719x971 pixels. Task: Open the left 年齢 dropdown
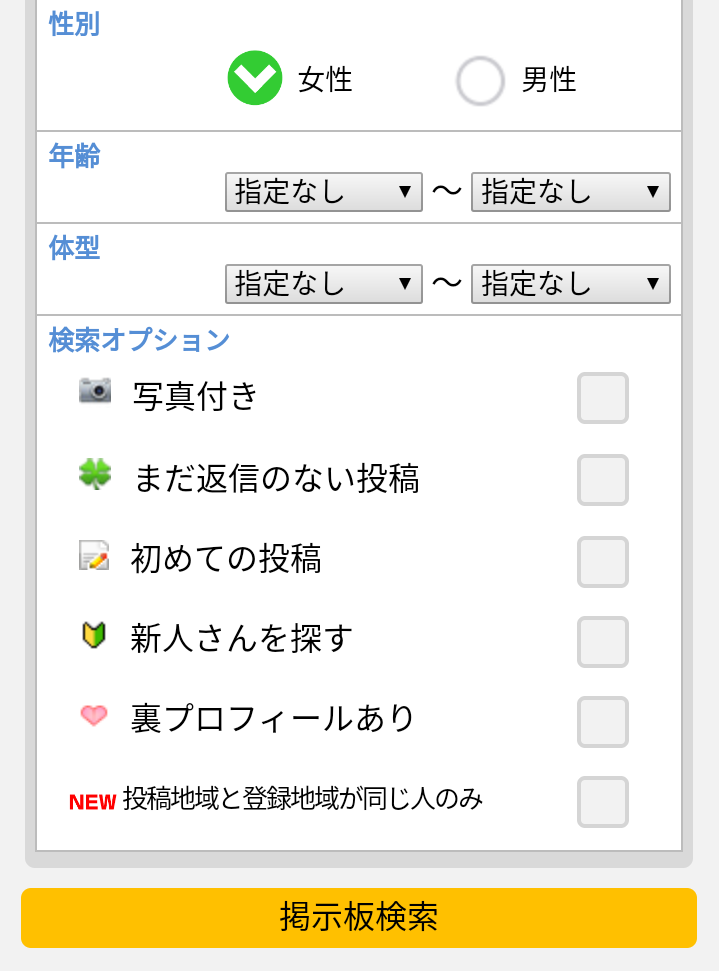pos(323,191)
